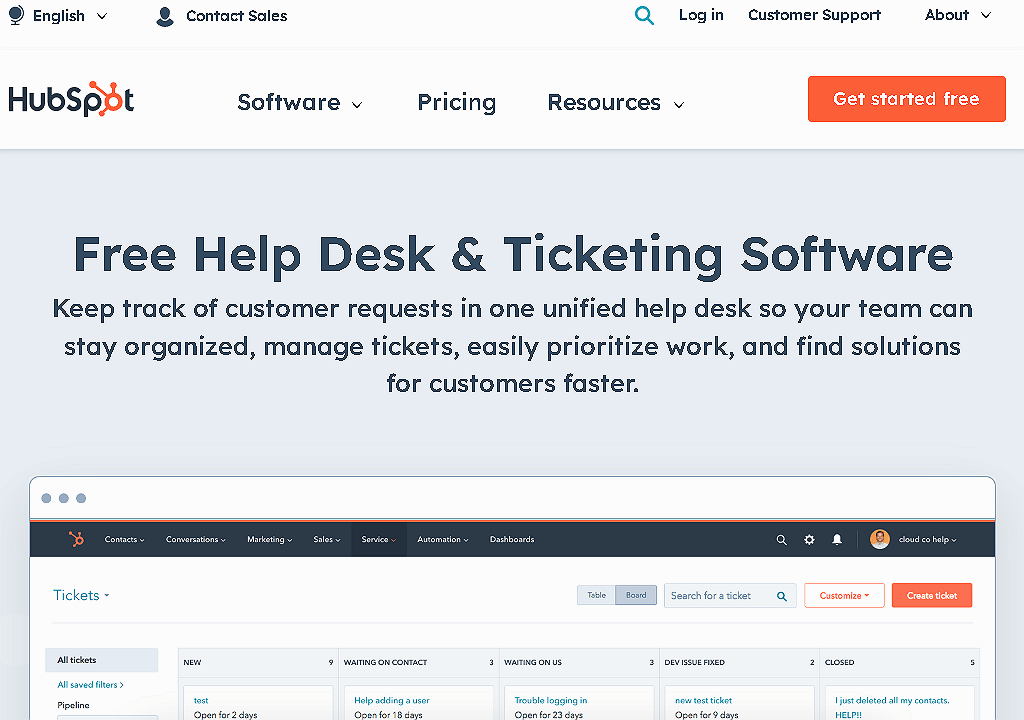Expand the Resources menu
The height and width of the screenshot is (720, 1024).
(616, 103)
